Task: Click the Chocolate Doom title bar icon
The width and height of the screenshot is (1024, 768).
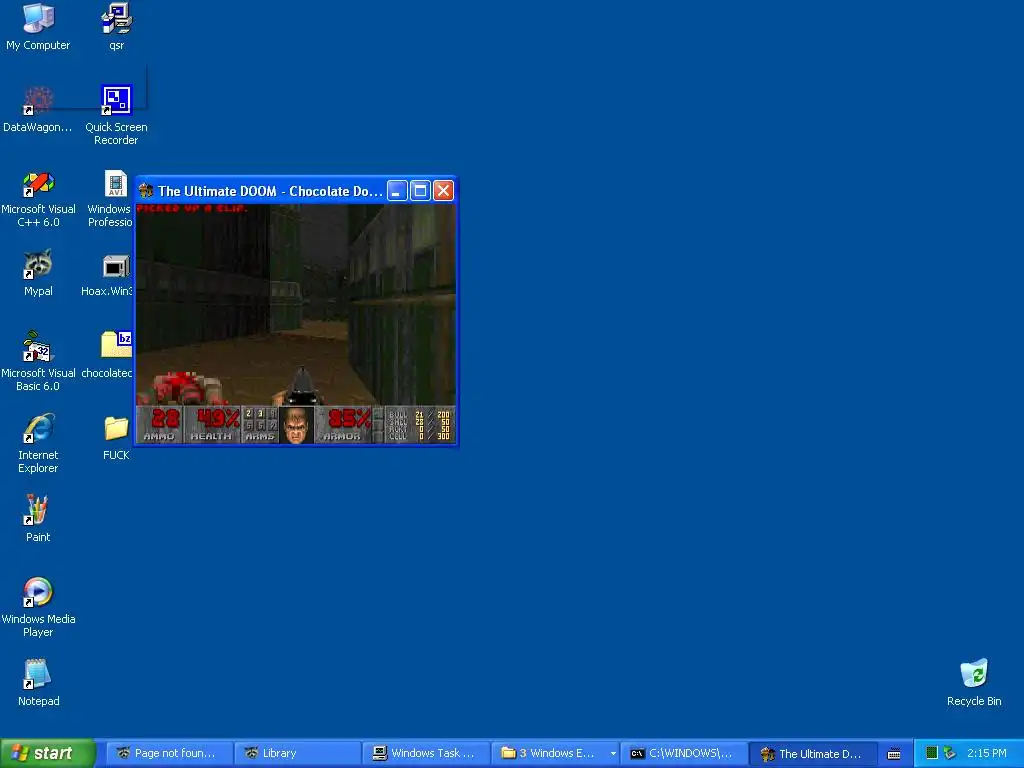Action: 146,191
